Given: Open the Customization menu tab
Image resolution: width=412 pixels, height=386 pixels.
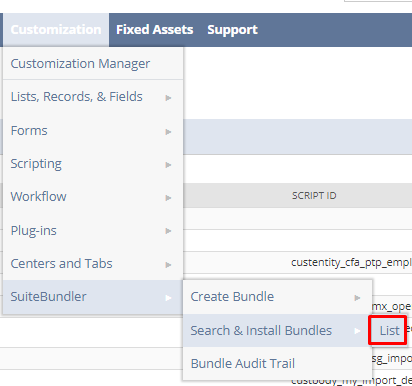Looking at the screenshot, I should tap(56, 30).
